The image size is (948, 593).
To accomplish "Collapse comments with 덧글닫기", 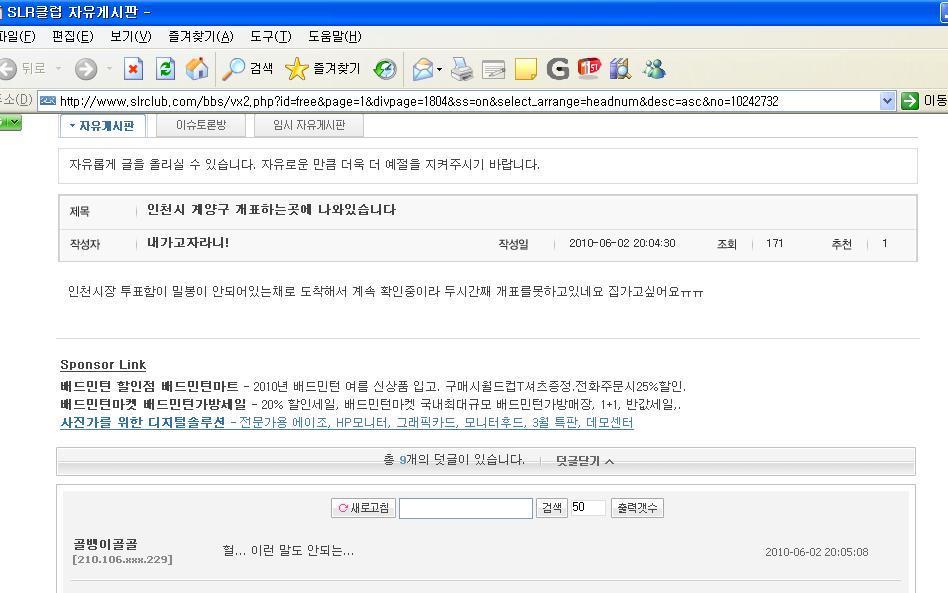I will point(585,461).
